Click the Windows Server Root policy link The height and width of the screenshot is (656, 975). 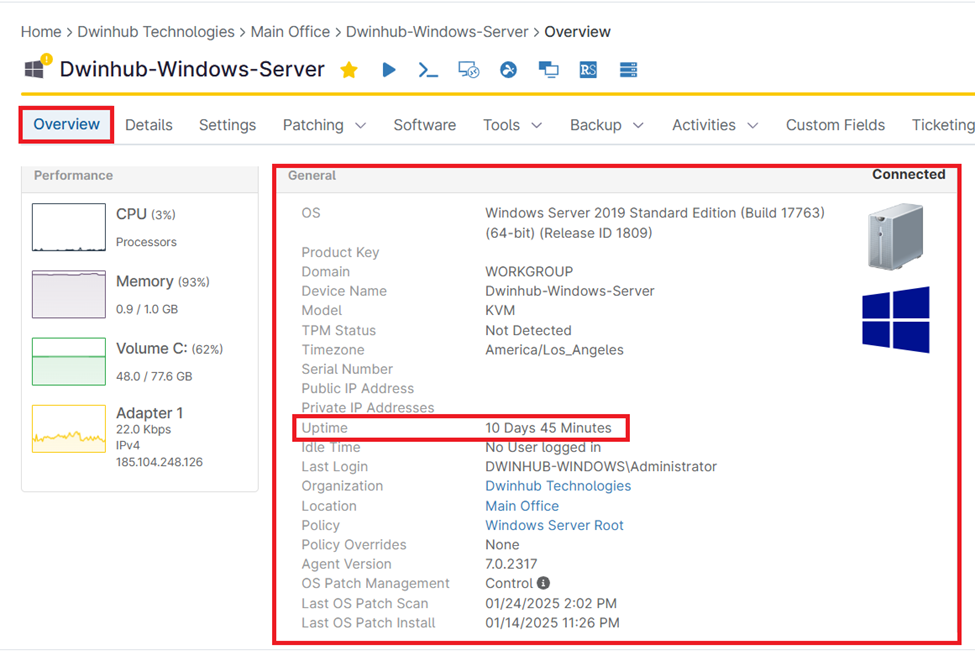point(554,525)
